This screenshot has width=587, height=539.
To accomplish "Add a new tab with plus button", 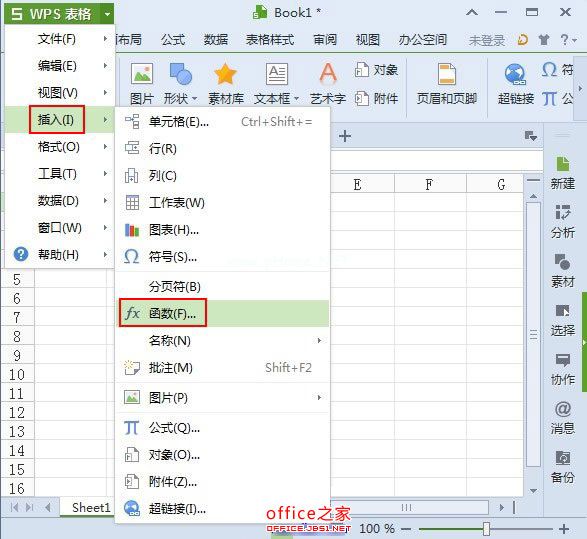I will click(345, 136).
